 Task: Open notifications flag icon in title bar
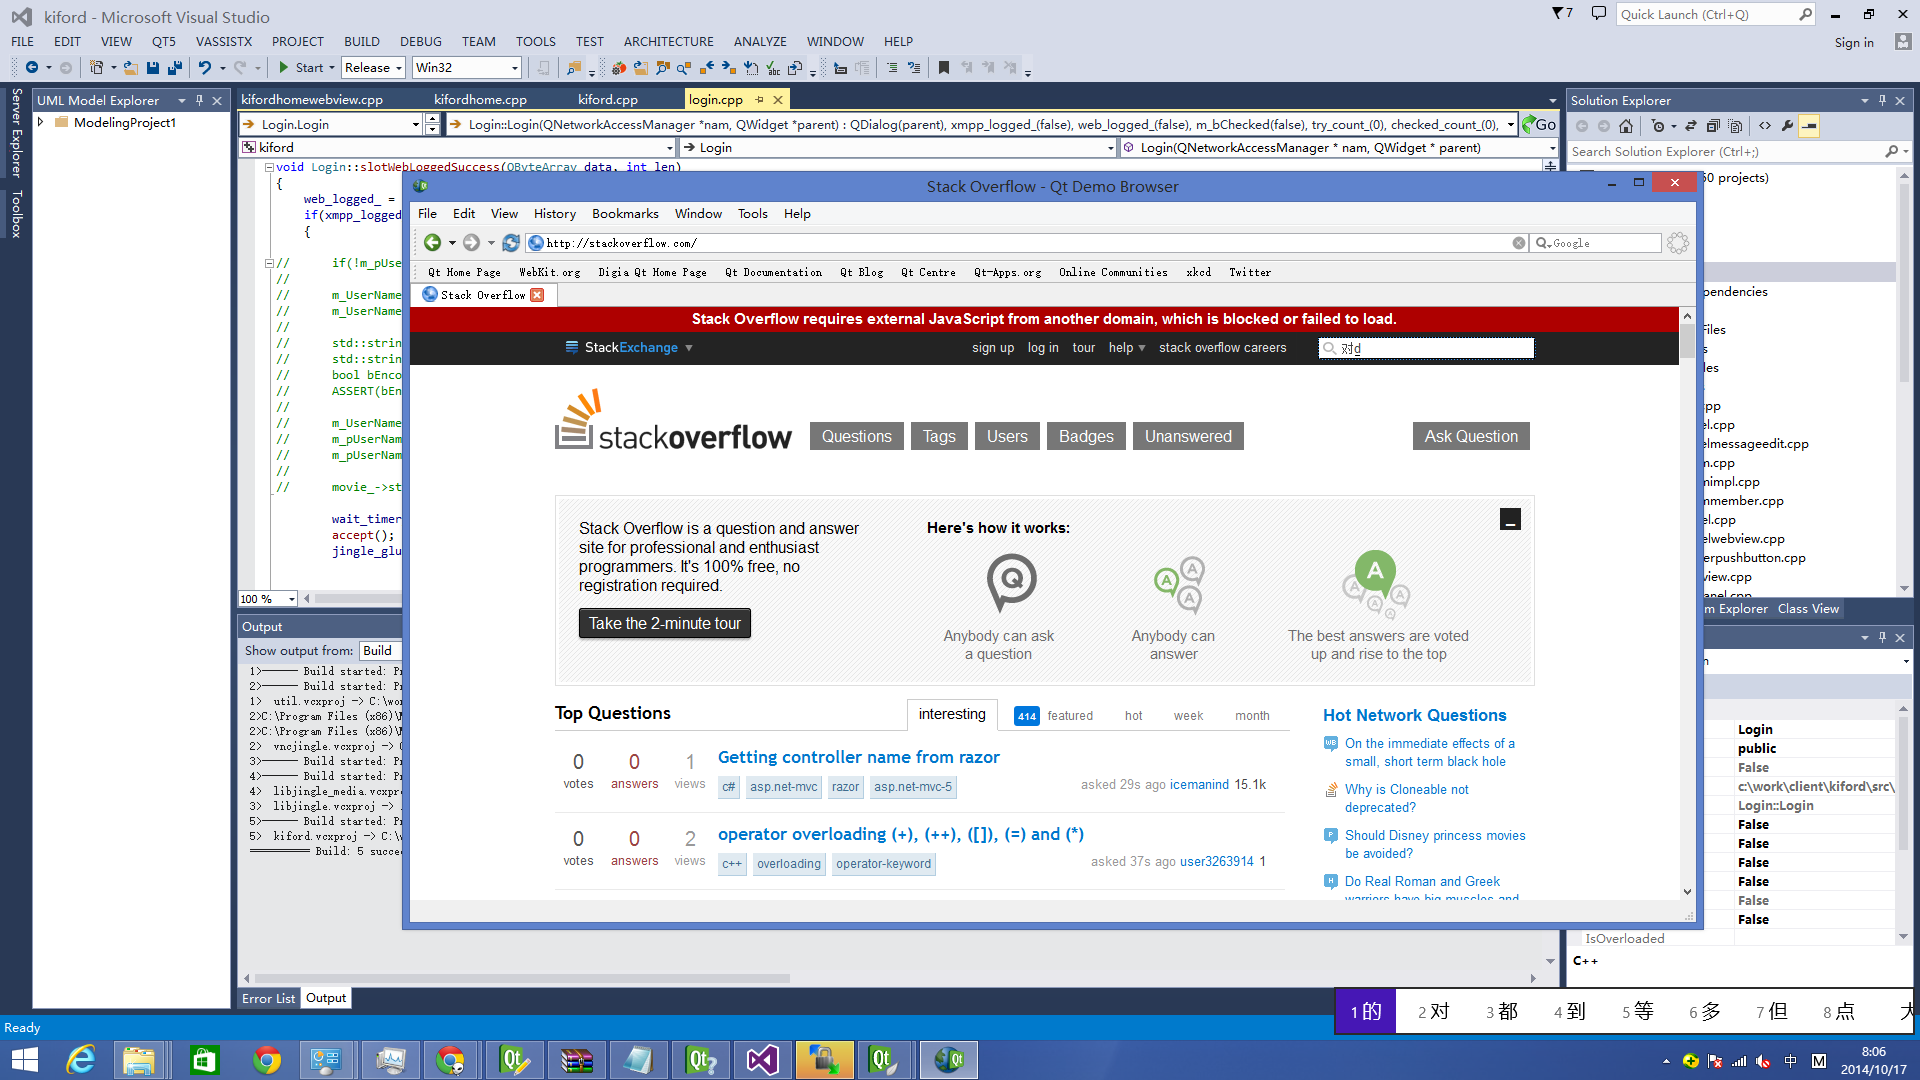pos(1562,14)
